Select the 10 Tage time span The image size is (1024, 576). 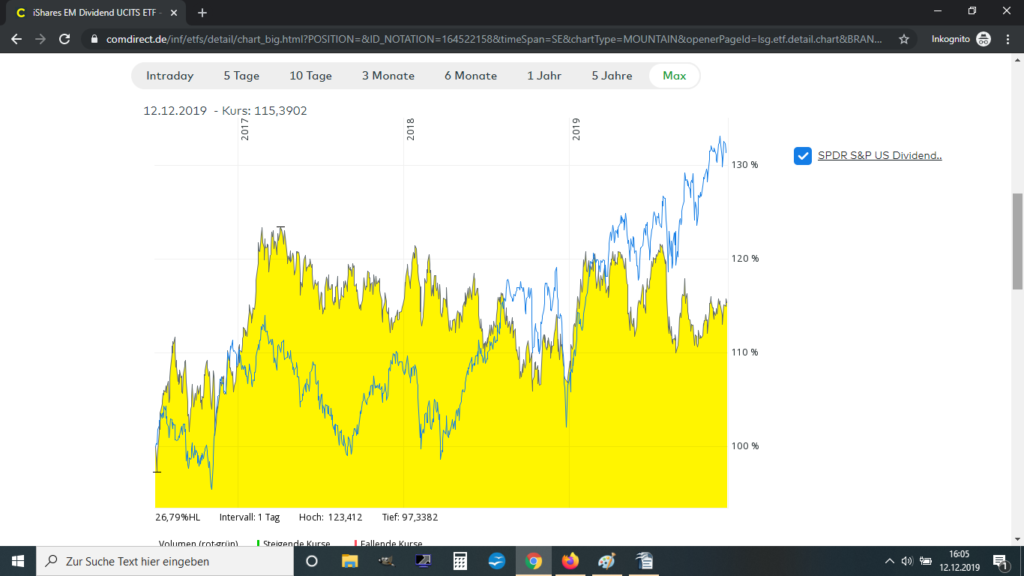point(311,76)
